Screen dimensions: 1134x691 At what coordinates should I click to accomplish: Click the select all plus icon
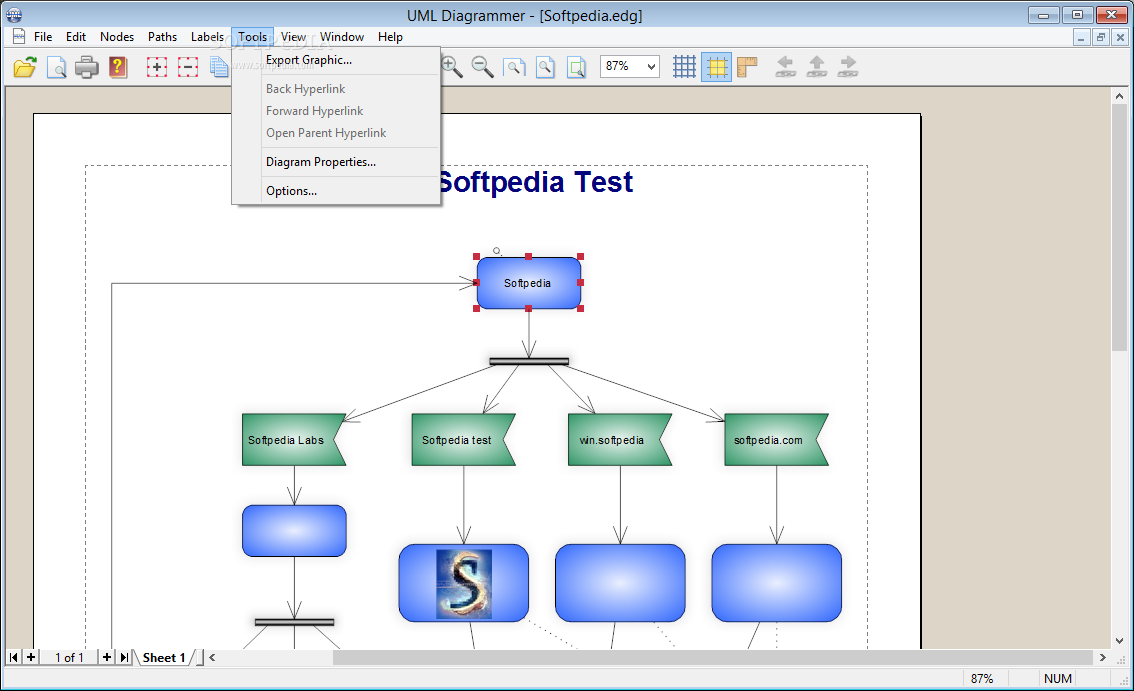pyautogui.click(x=157, y=67)
